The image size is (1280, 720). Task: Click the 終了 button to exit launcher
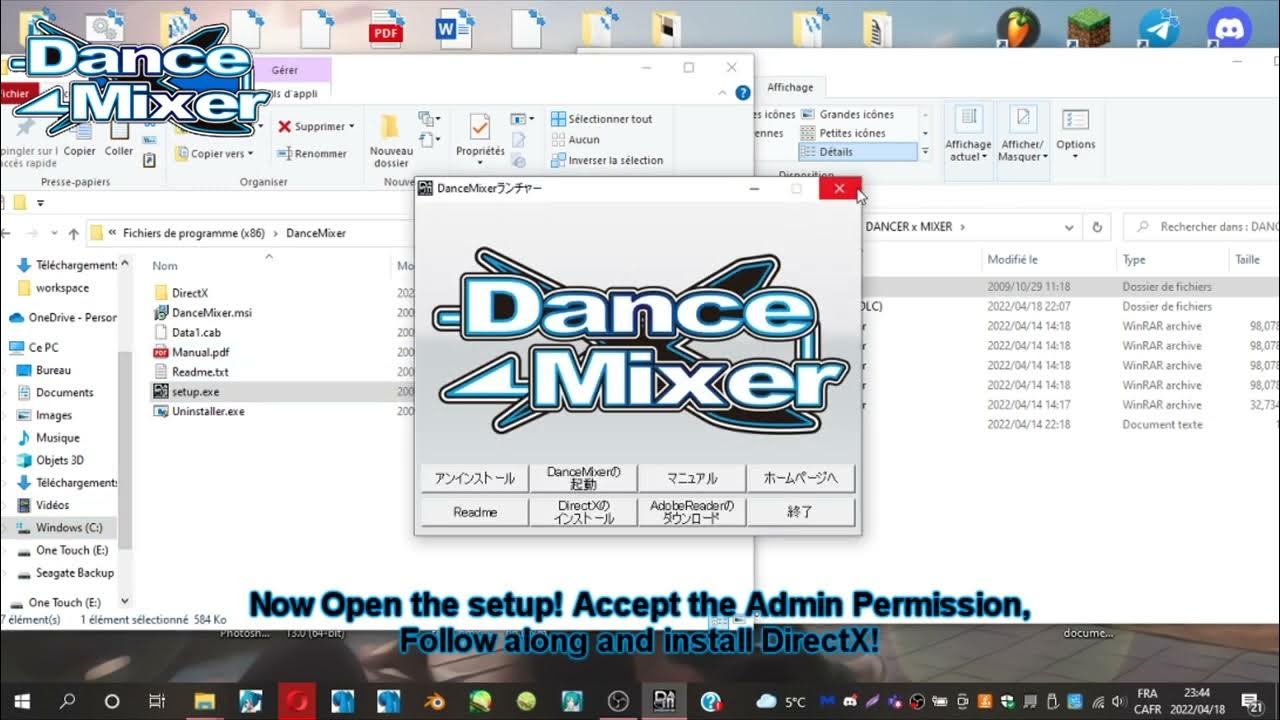point(801,512)
